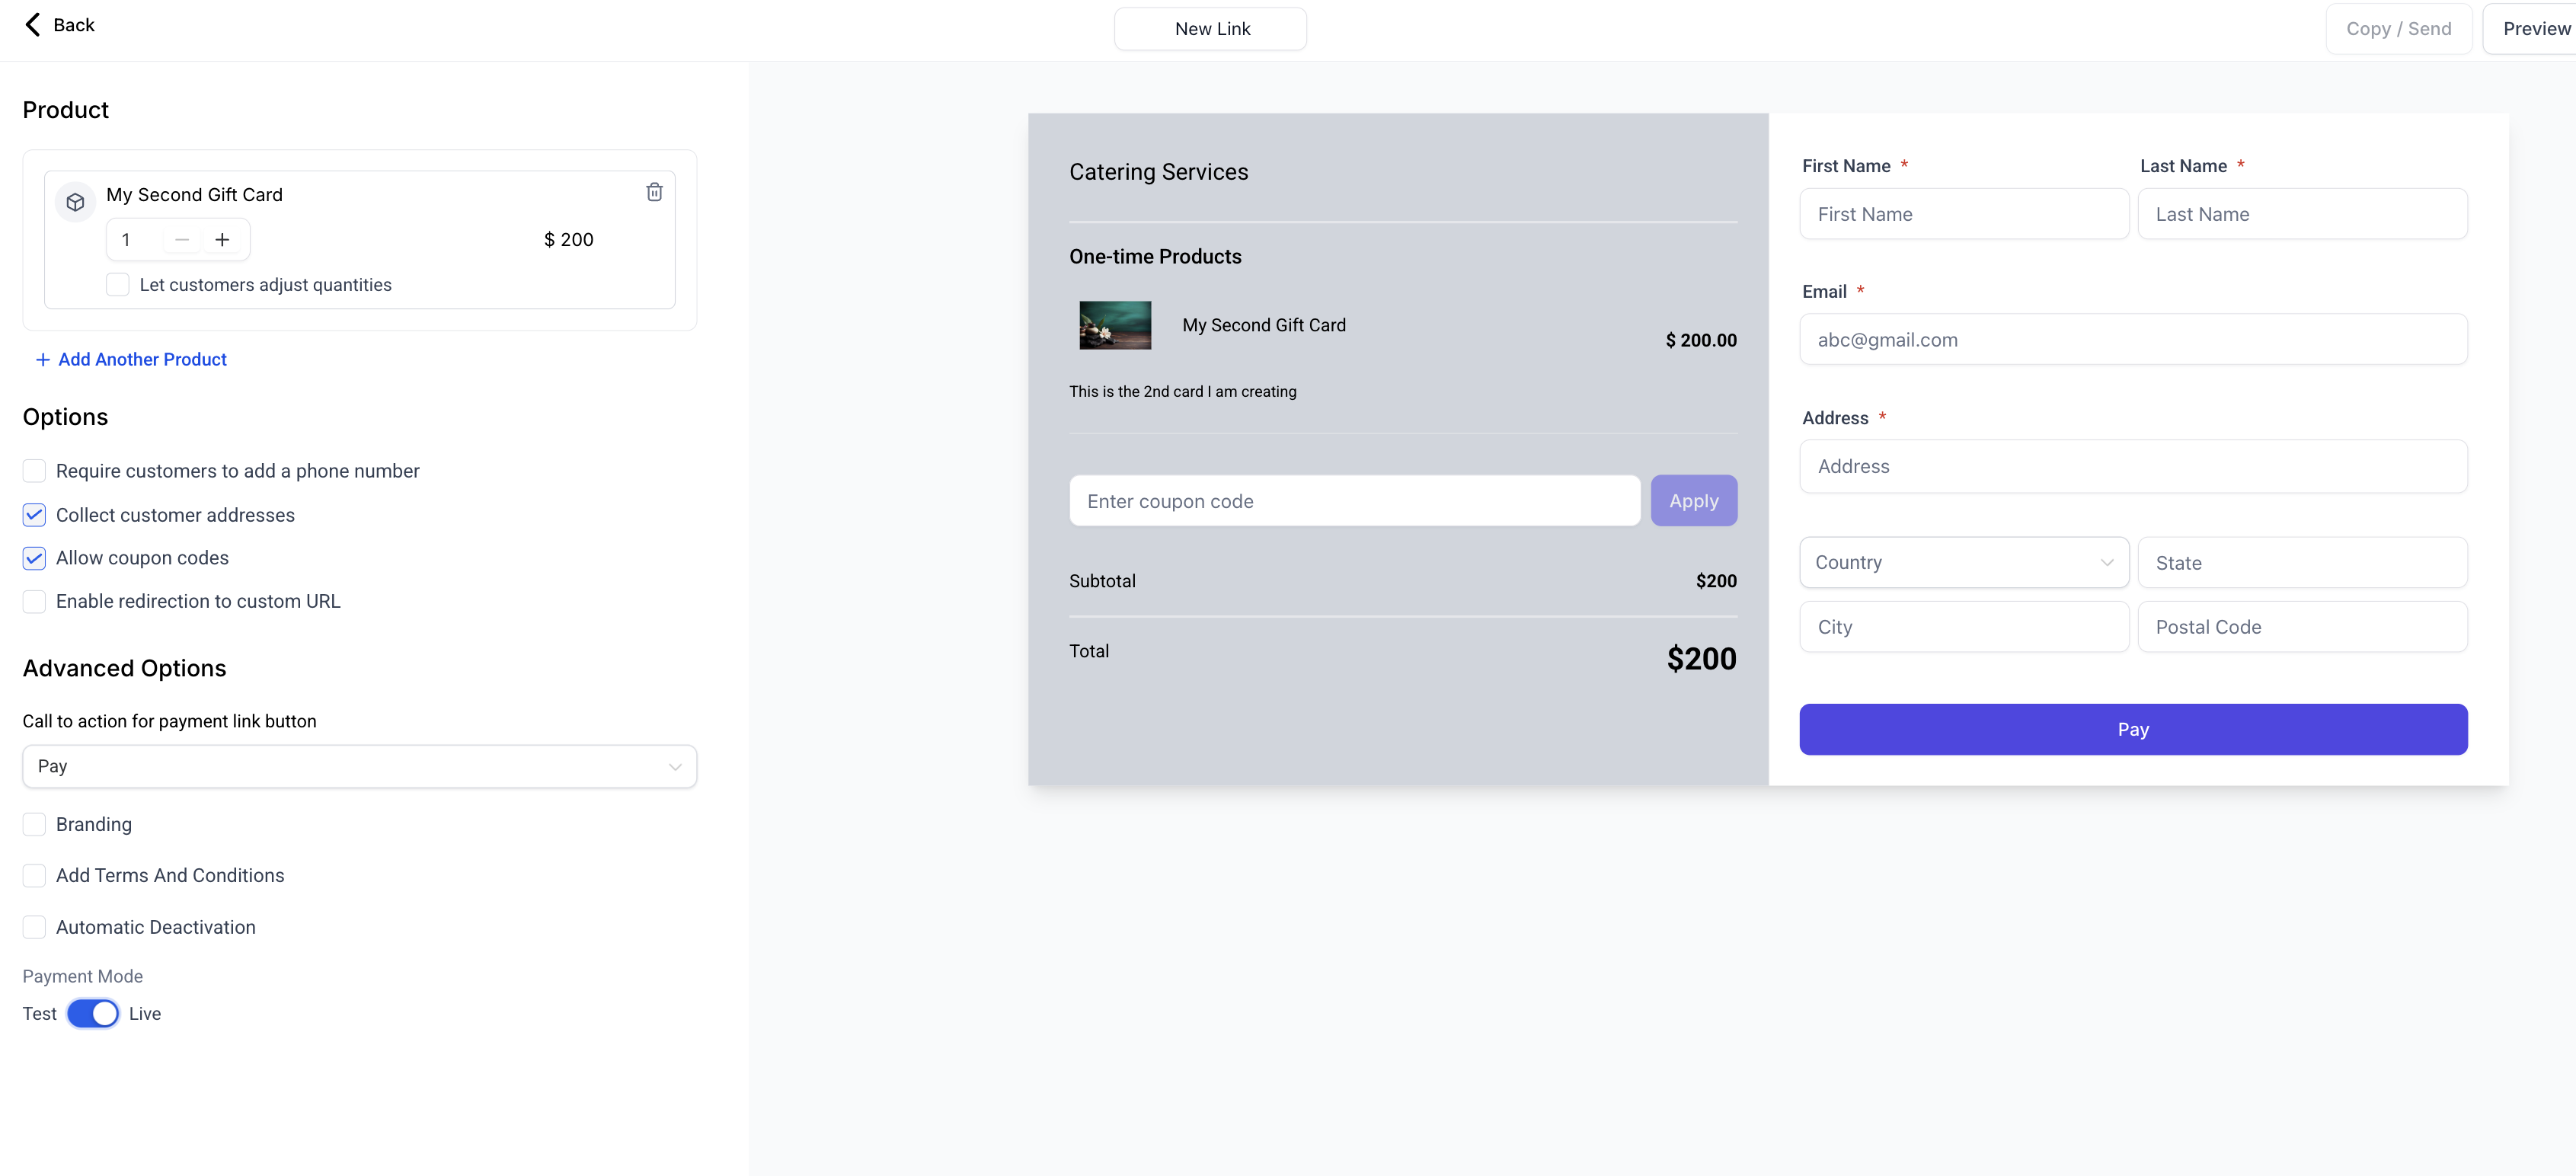Click the gift card product thumbnail

click(x=1114, y=325)
